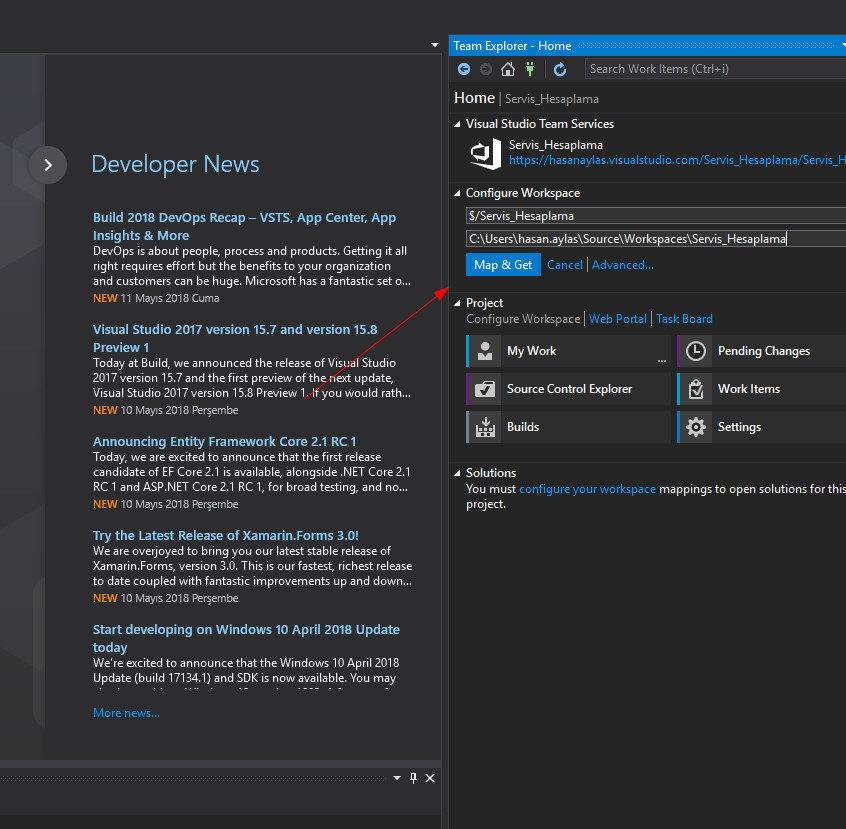846x829 pixels.
Task: Select the Servis_Hesaplama project name text
Action: point(555,145)
